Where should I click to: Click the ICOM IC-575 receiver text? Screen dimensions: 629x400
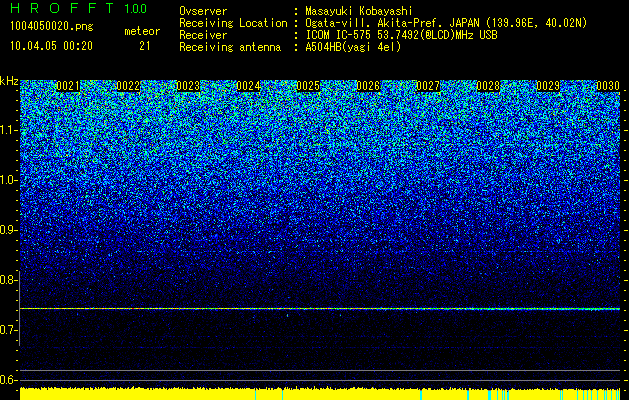click(402, 35)
